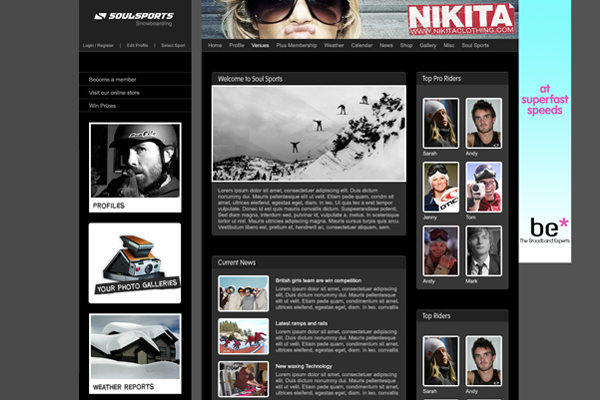Open the Weather Reports tile

coord(135,353)
